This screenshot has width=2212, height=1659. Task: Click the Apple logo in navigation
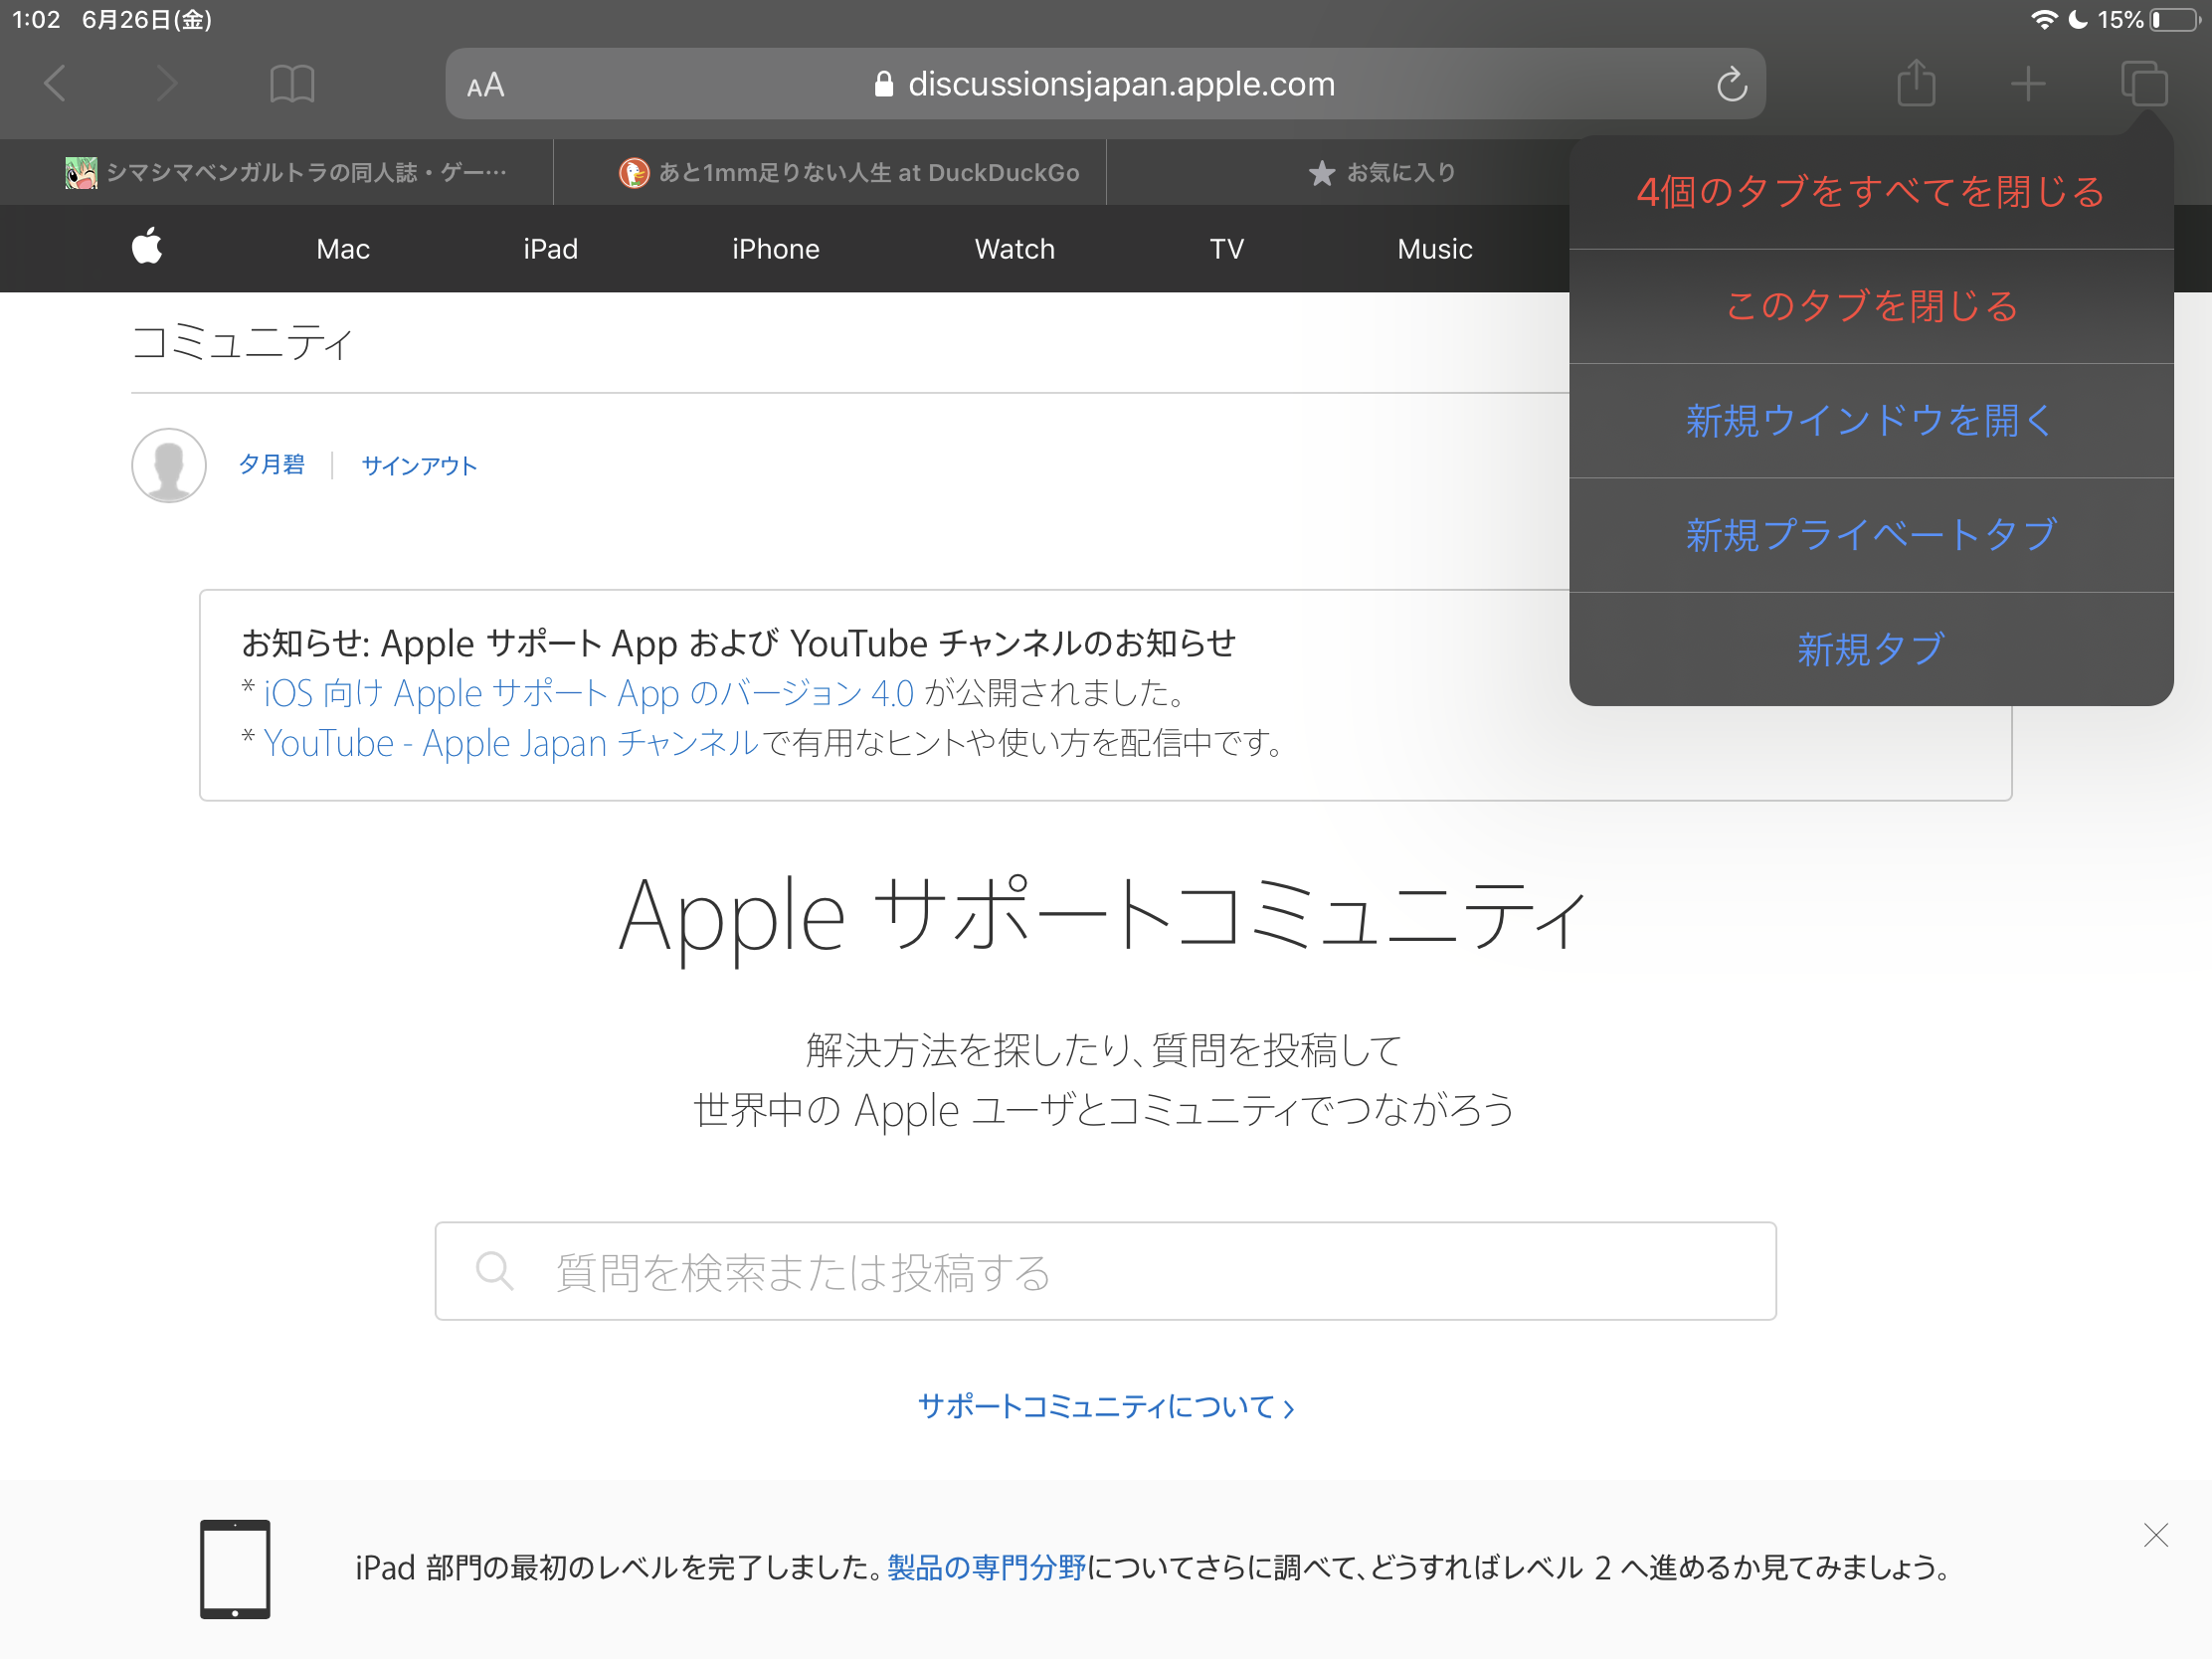(147, 247)
